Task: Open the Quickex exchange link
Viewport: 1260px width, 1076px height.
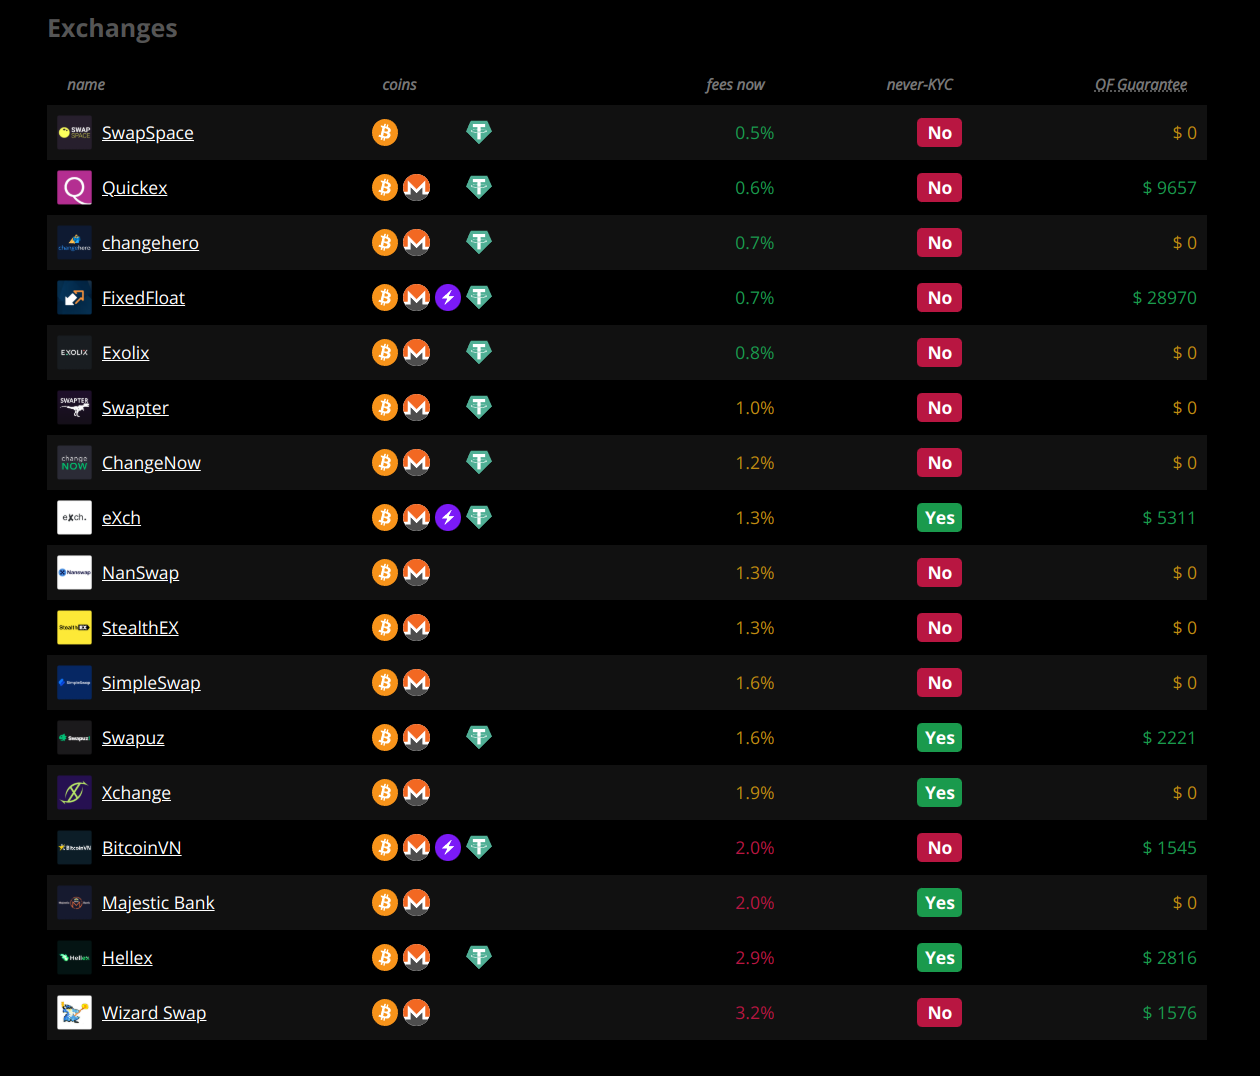Action: click(x=135, y=188)
